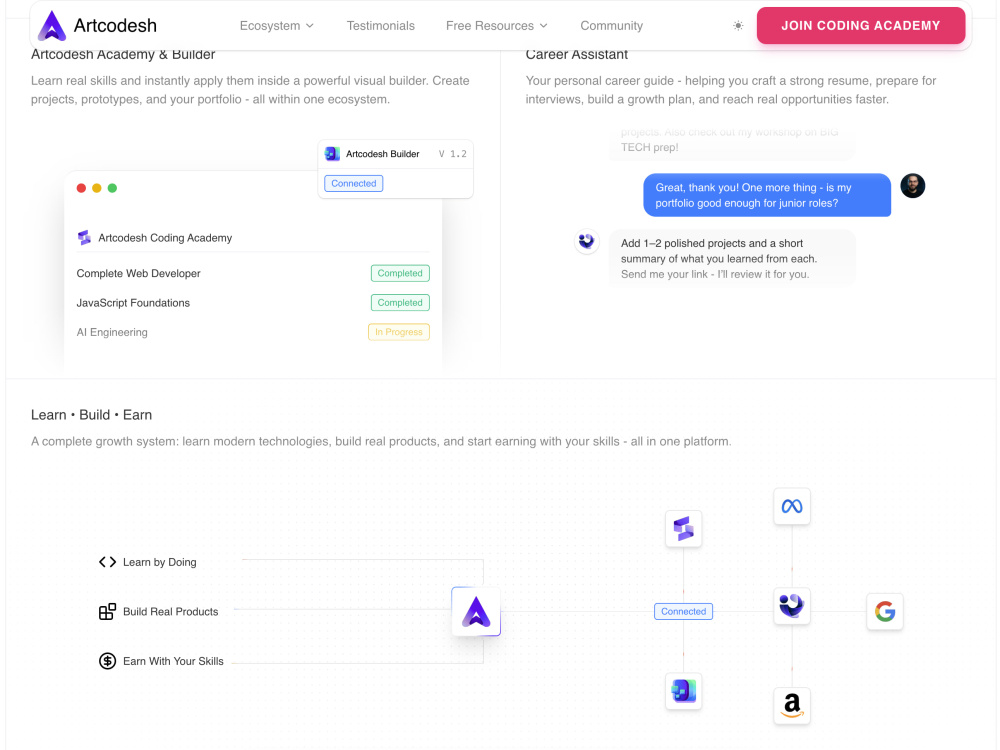Click the V 1.2 version label
The height and width of the screenshot is (750, 1000).
[452, 154]
